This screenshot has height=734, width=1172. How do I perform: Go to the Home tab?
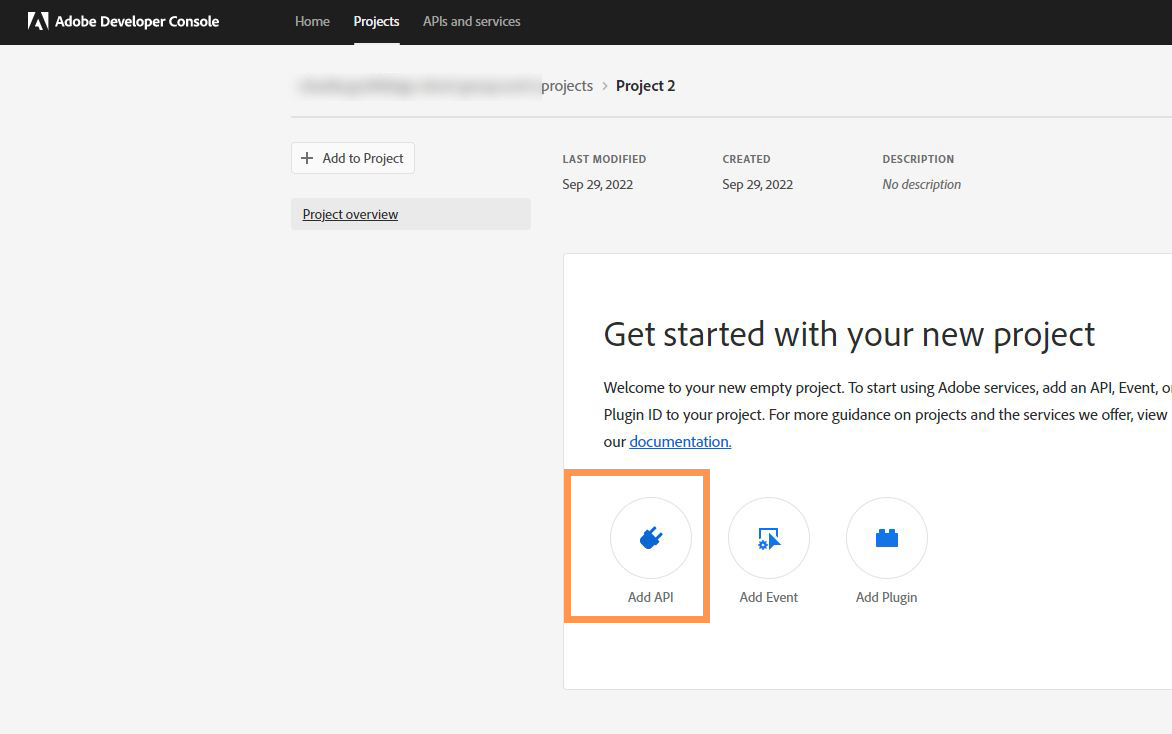[312, 22]
